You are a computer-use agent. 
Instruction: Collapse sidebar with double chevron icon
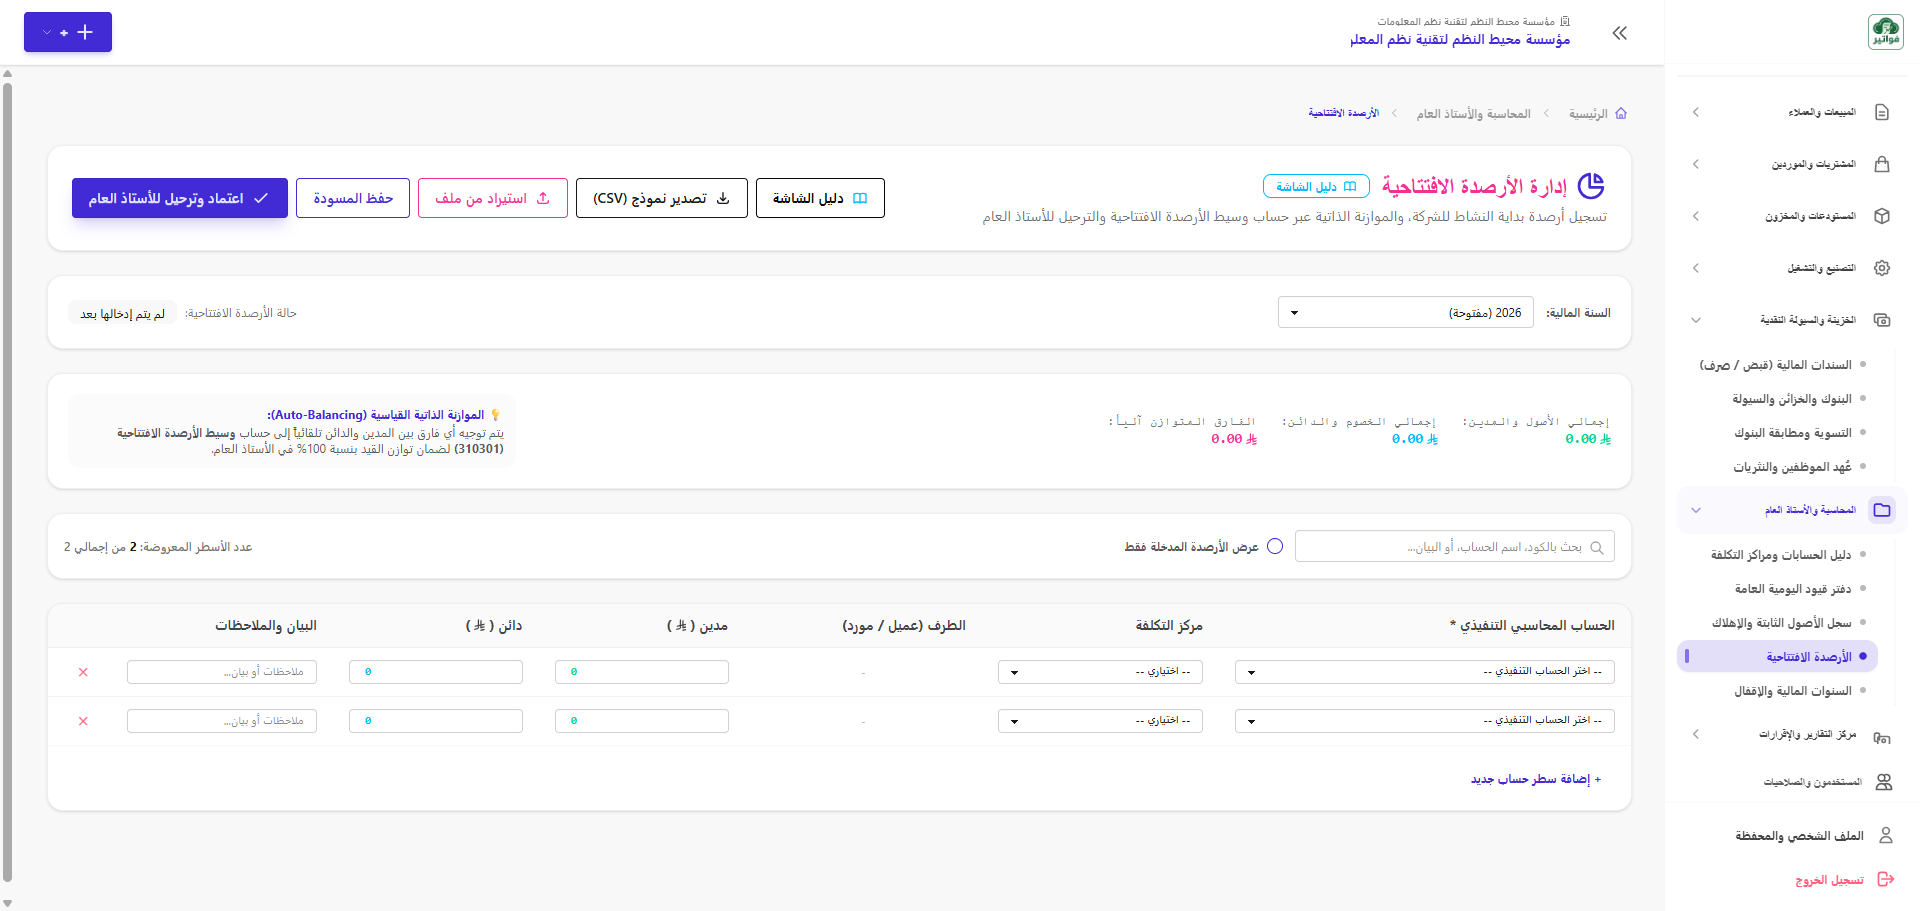tap(1620, 33)
